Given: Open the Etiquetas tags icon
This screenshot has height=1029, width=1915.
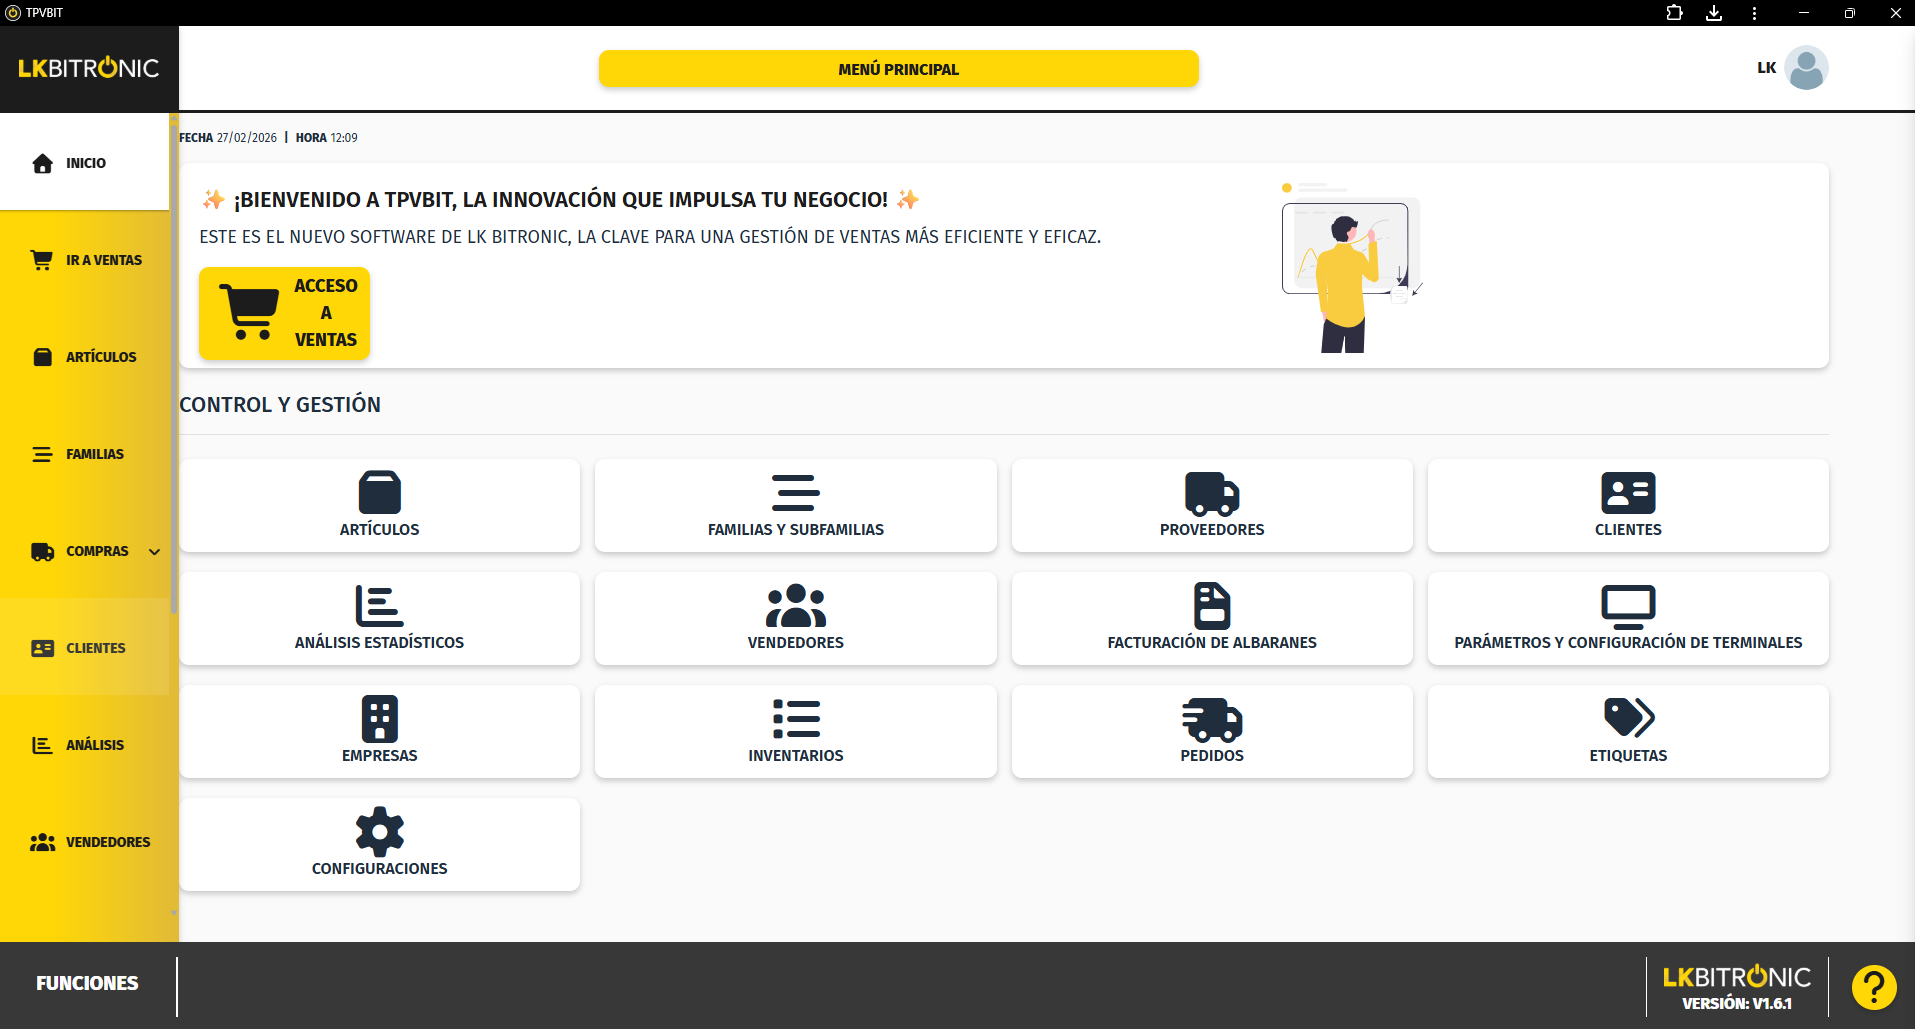Looking at the screenshot, I should click(x=1627, y=718).
